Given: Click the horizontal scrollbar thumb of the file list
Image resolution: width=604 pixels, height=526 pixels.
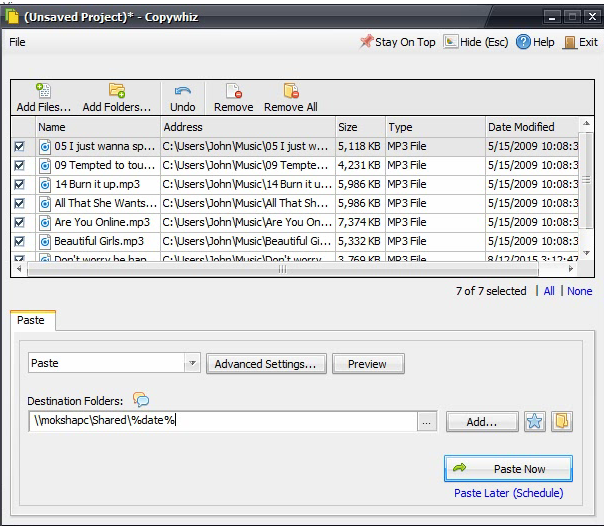Looking at the screenshot, I should tap(283, 269).
